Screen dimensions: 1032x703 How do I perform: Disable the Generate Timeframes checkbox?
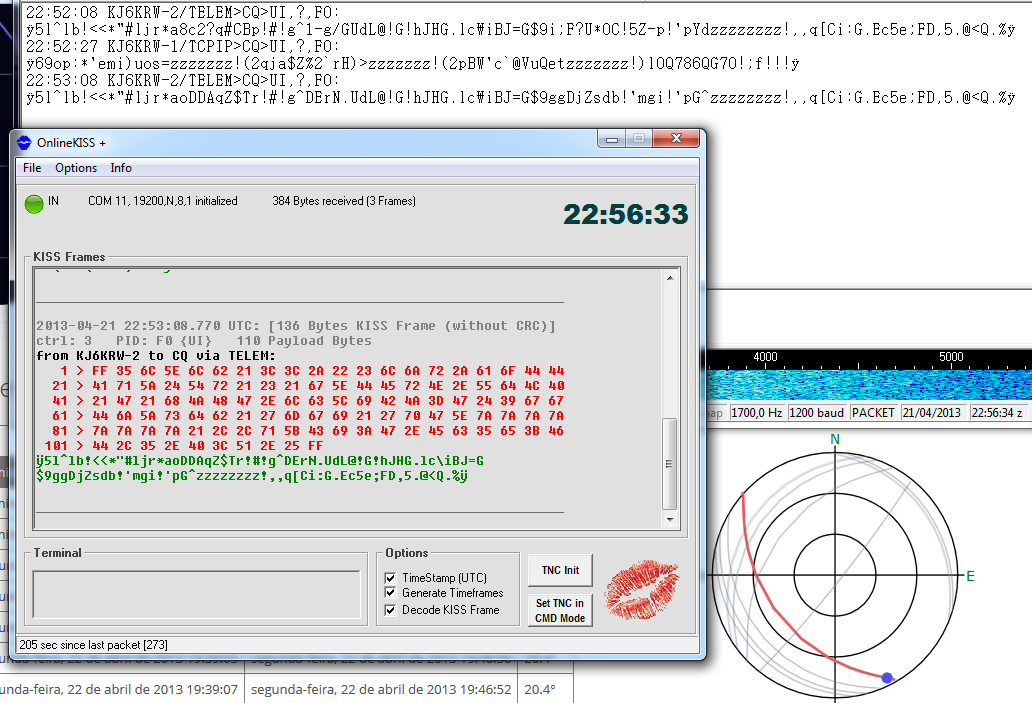coord(391,594)
